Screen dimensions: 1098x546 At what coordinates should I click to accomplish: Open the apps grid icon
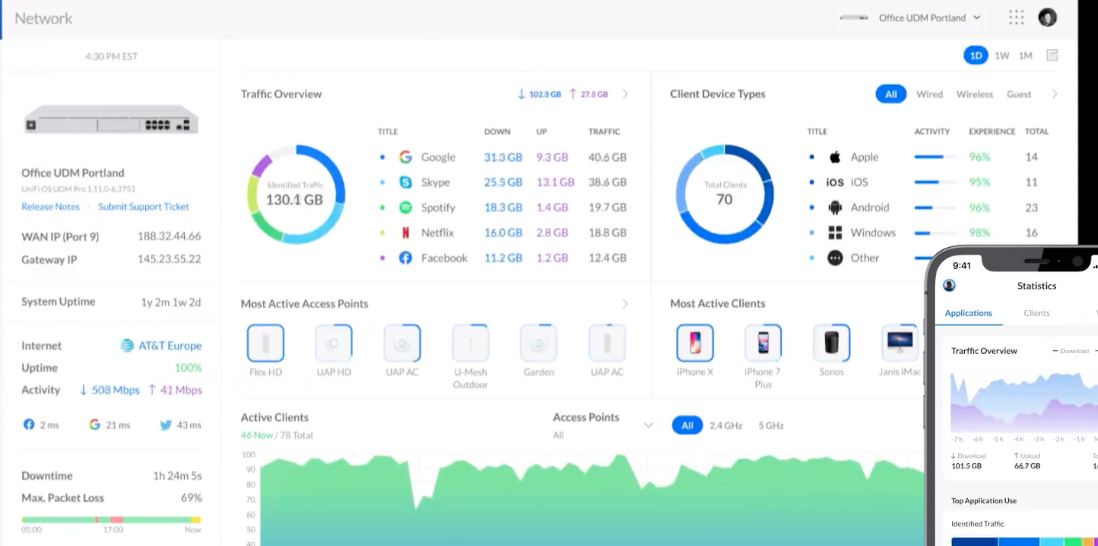click(x=1016, y=18)
